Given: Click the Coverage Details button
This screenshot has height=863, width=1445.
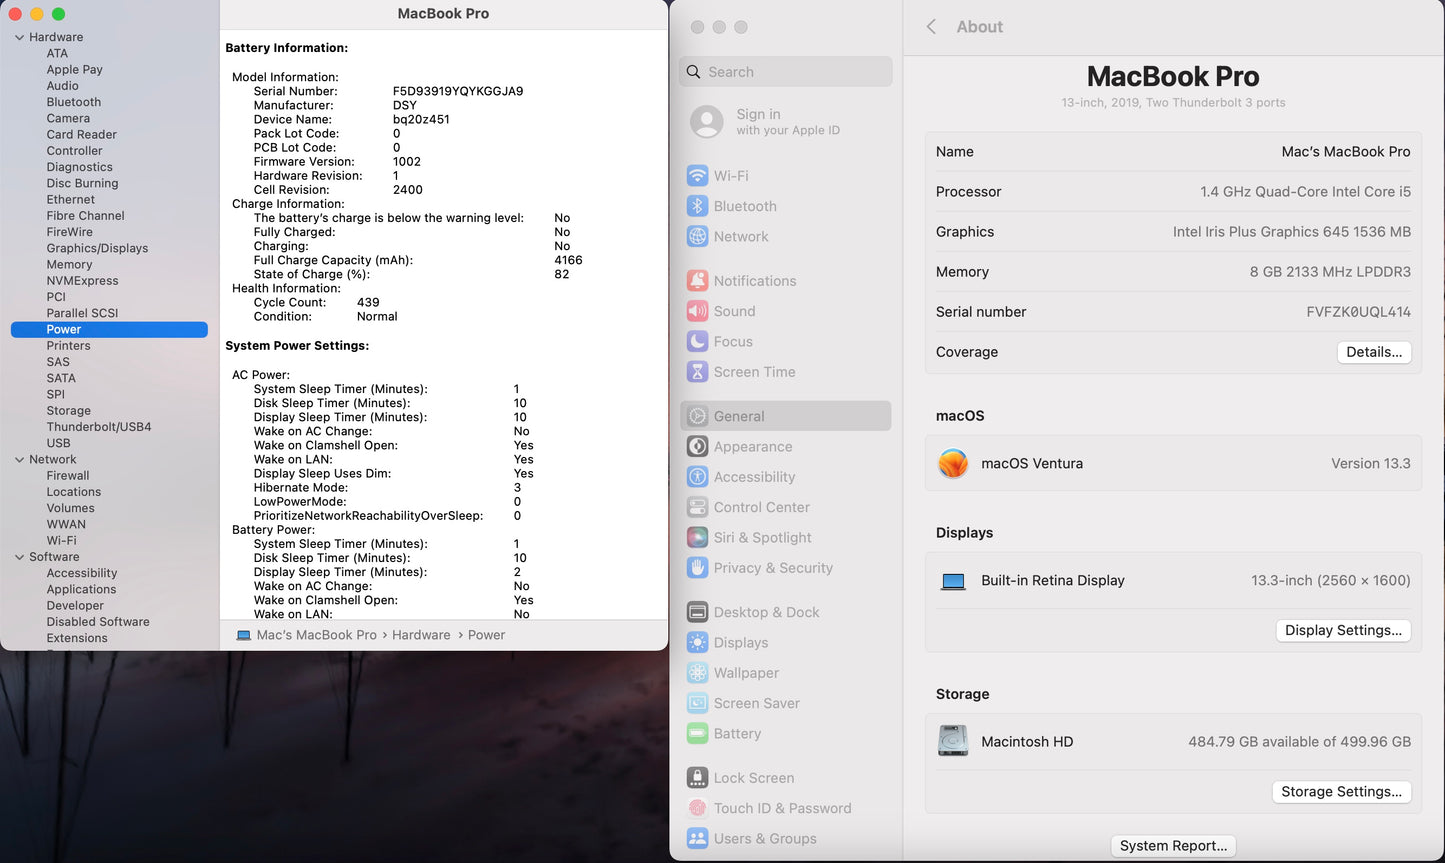Looking at the screenshot, I should pos(1374,352).
